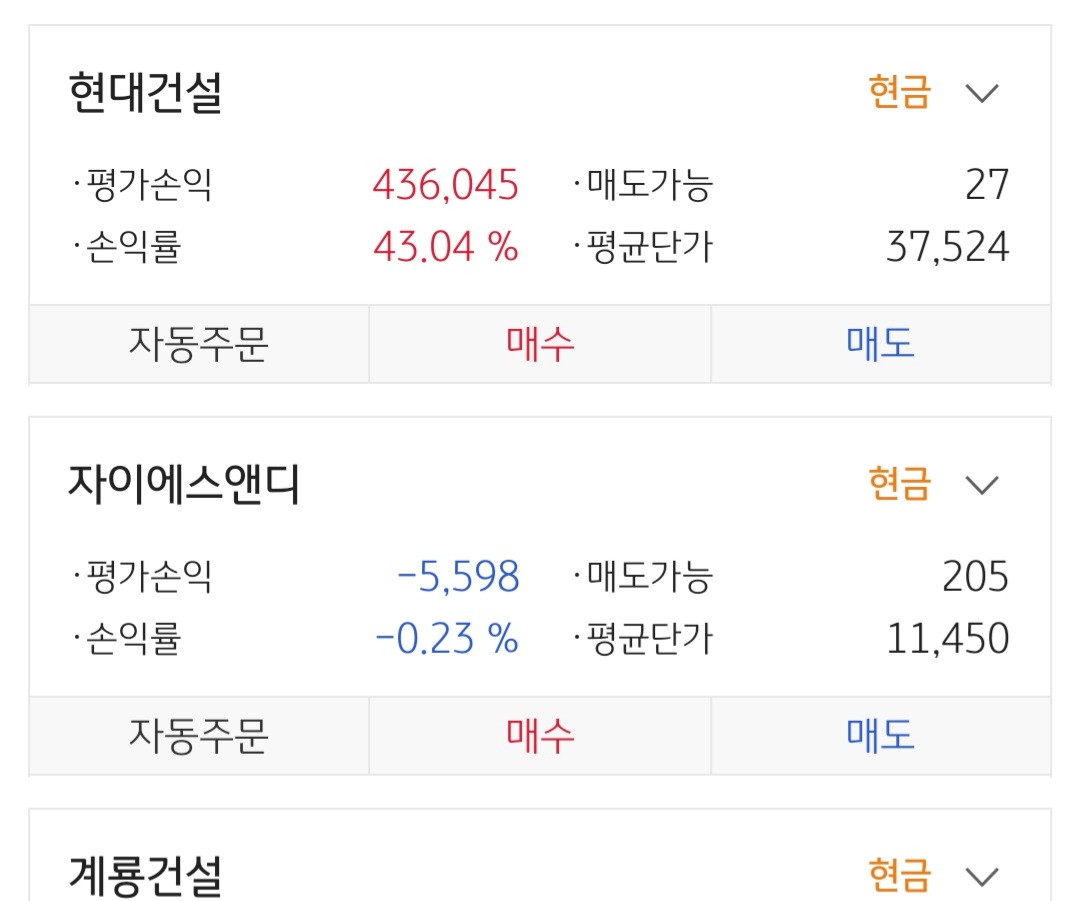Open the 계룡건설 stock name
The image size is (1080, 901).
(x=146, y=875)
